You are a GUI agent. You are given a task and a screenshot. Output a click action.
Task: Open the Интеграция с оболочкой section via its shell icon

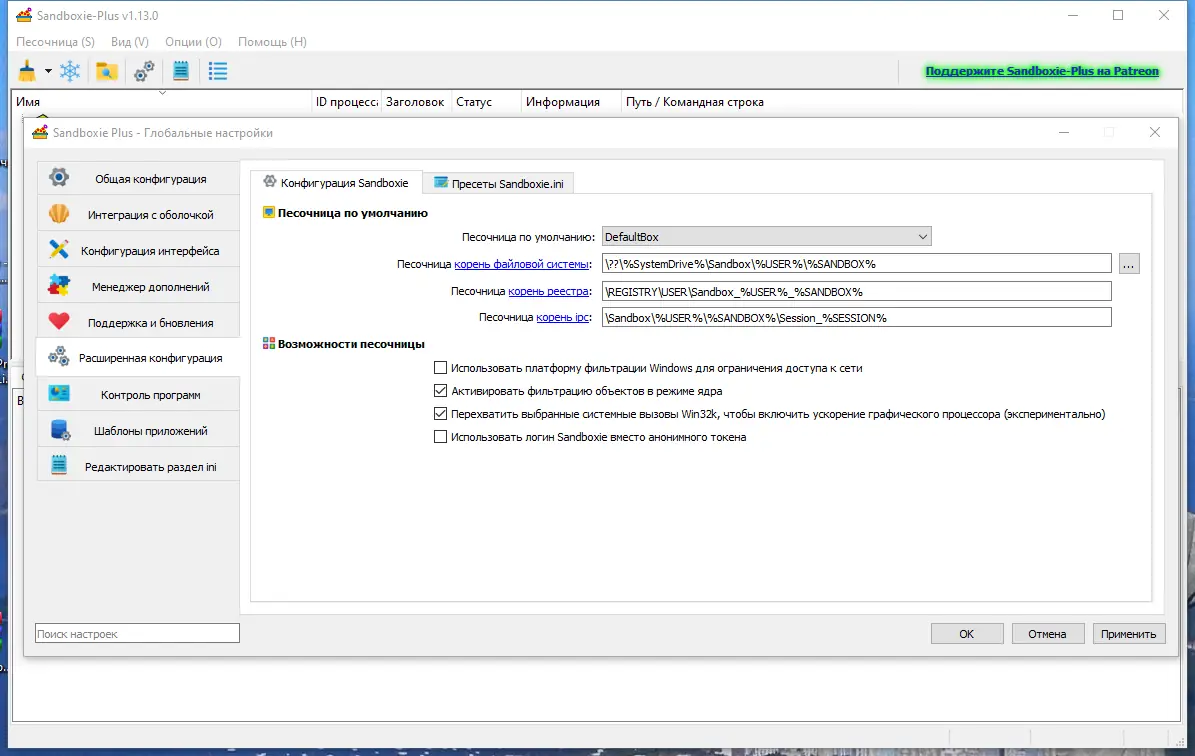point(59,214)
